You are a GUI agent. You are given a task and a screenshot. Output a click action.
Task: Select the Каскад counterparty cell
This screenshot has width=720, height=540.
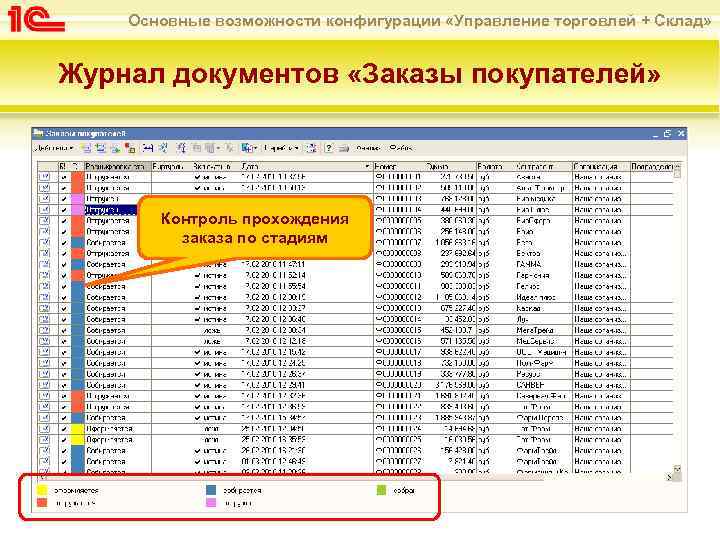(x=543, y=308)
